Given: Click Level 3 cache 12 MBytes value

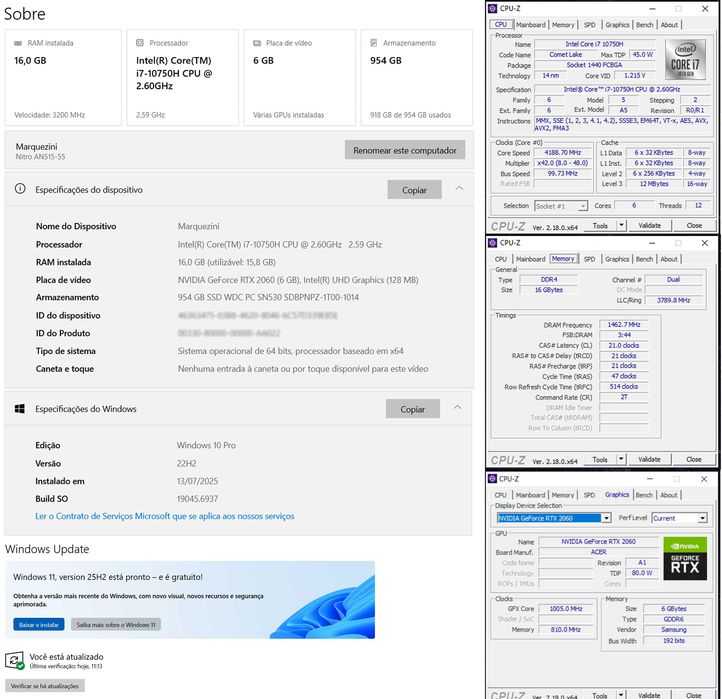Looking at the screenshot, I should (x=654, y=184).
